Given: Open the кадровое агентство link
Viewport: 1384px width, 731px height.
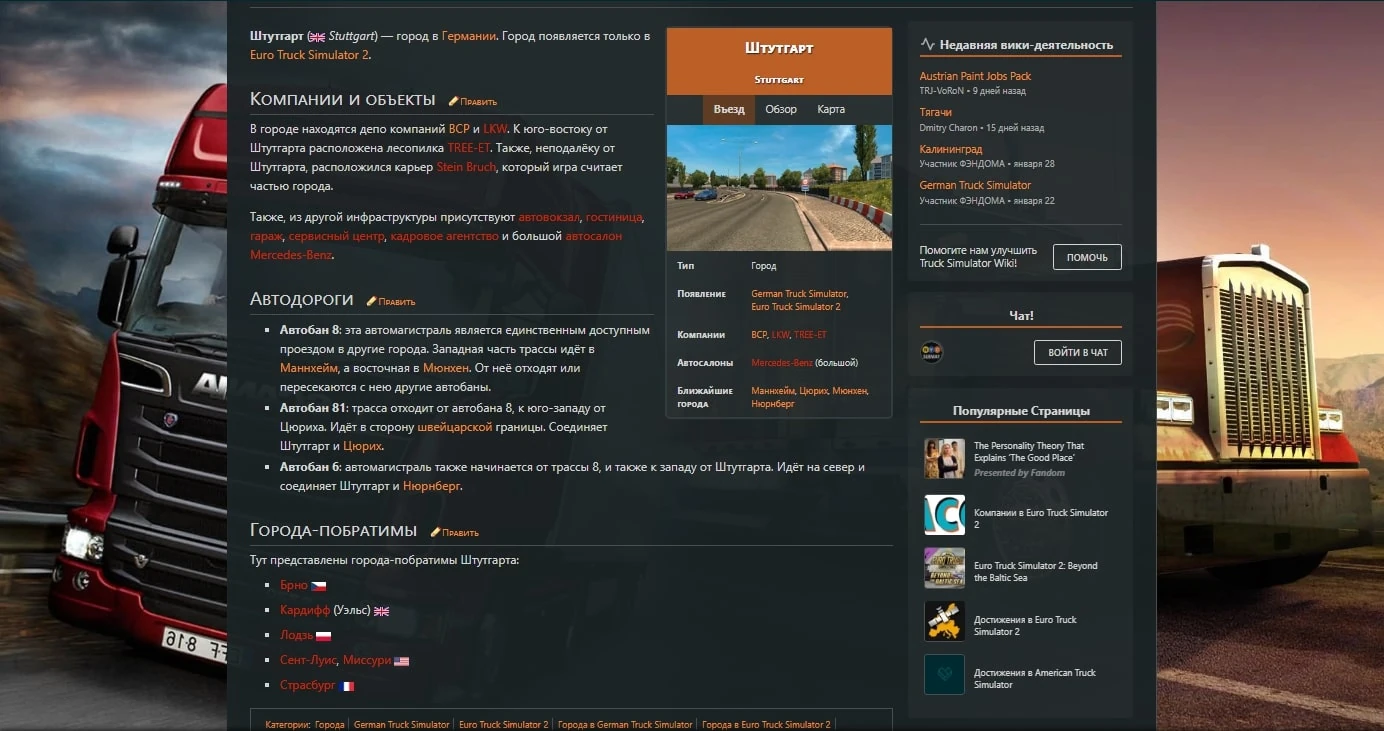Looking at the screenshot, I should point(444,236).
